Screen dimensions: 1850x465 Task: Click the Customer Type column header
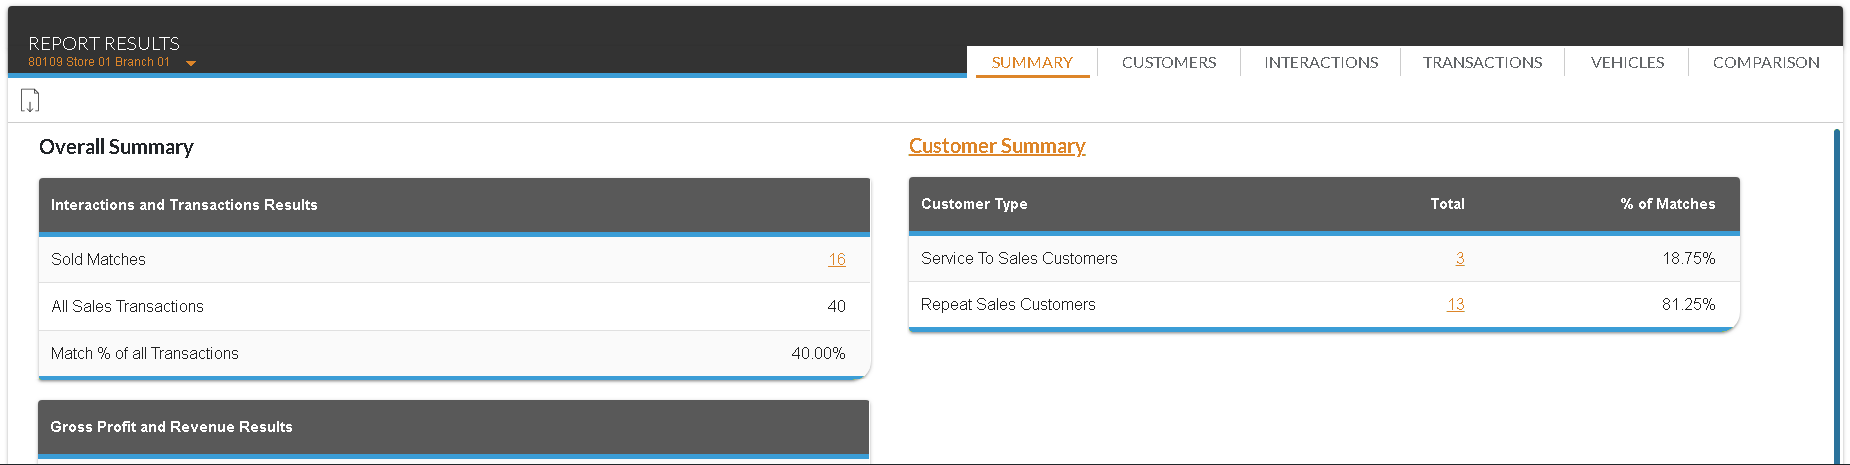click(x=973, y=204)
